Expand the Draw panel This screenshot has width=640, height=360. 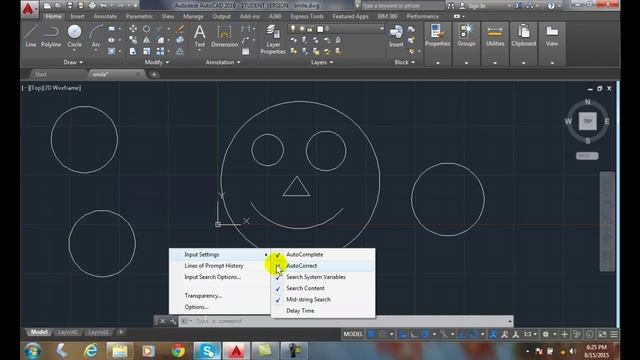pos(73,62)
